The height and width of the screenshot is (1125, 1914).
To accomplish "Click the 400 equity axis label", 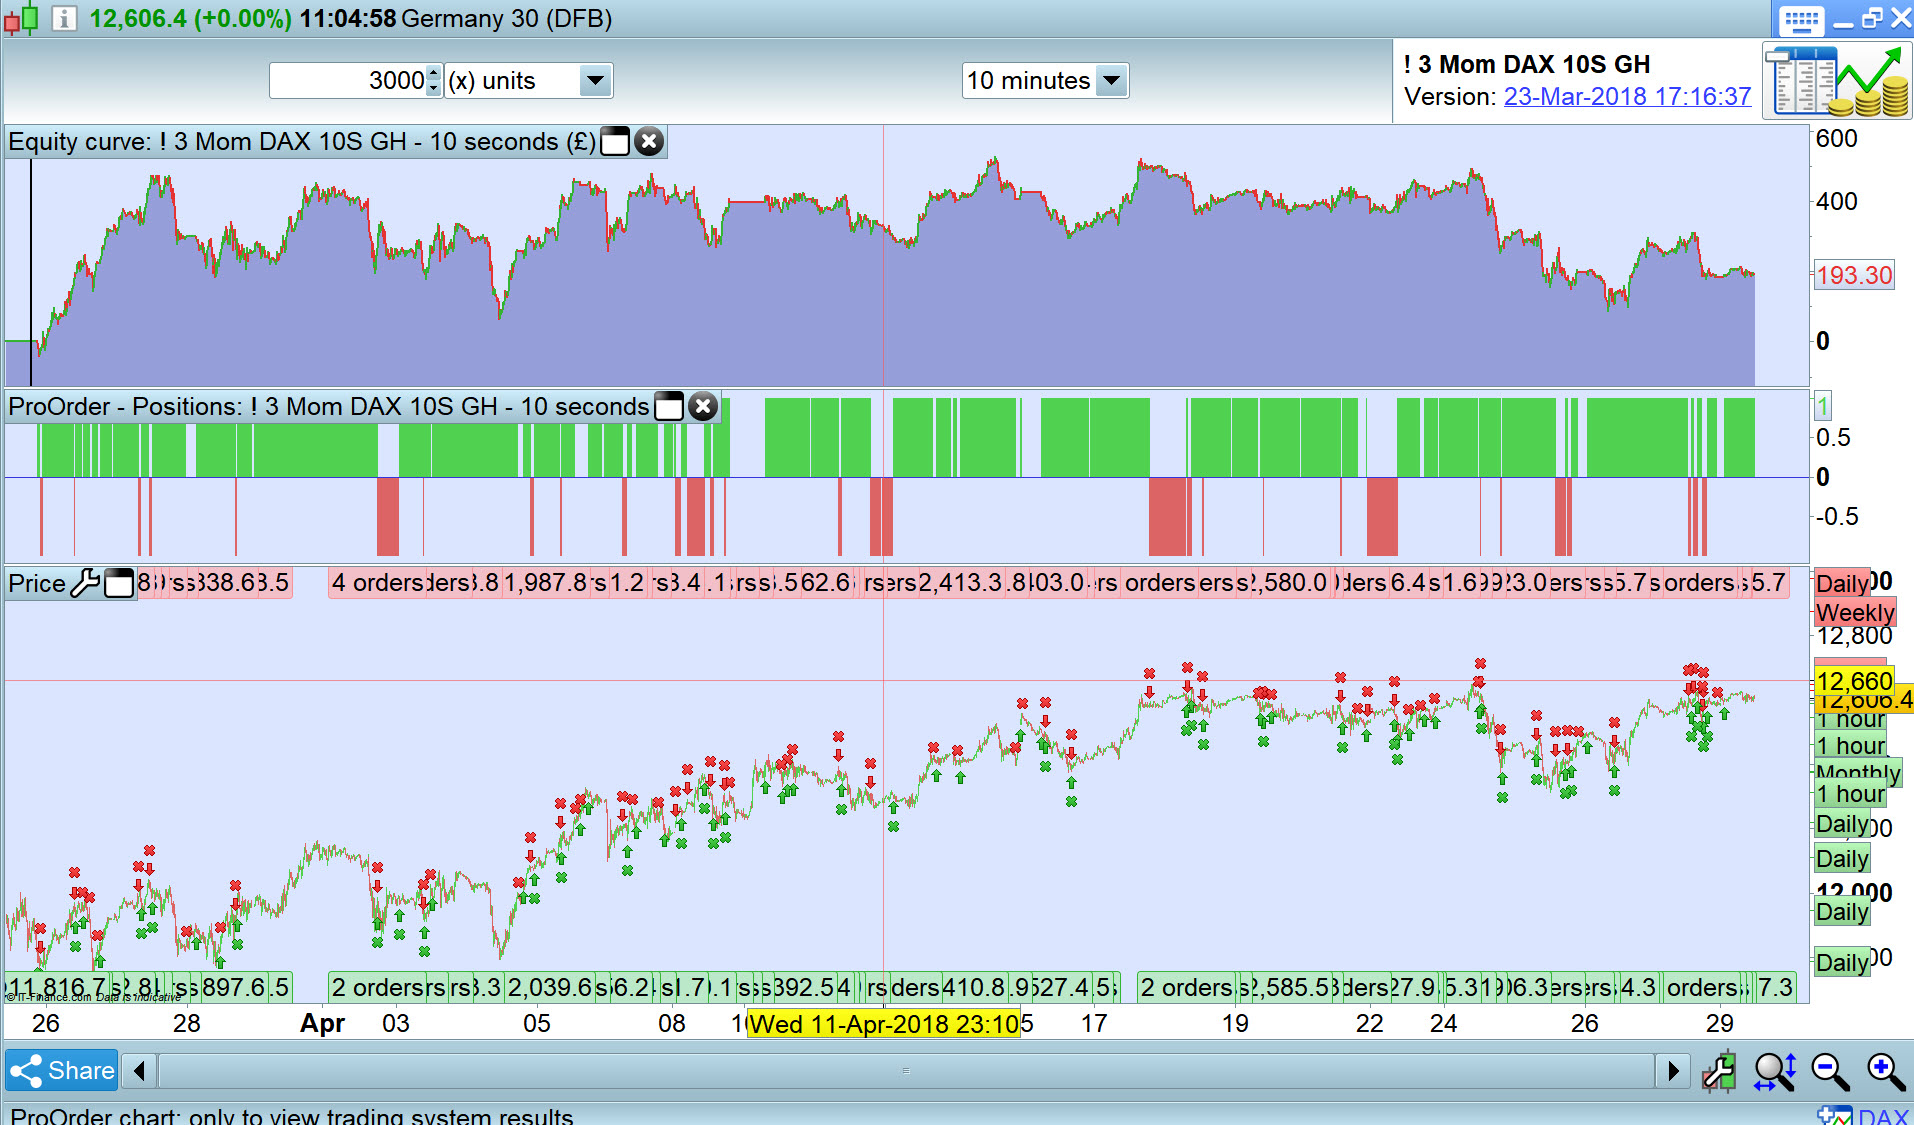I will (x=1837, y=202).
